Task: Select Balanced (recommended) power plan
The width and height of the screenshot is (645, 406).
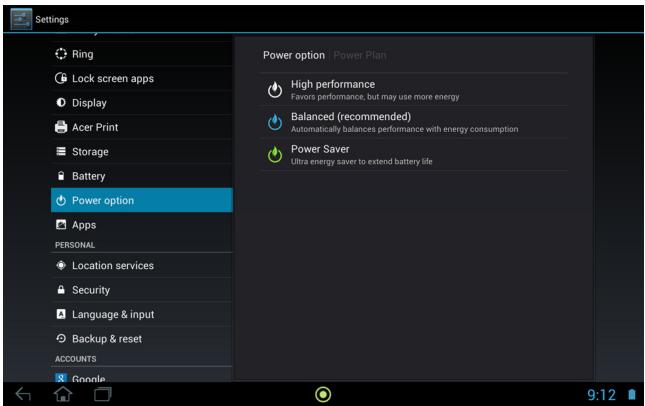Action: coord(414,122)
